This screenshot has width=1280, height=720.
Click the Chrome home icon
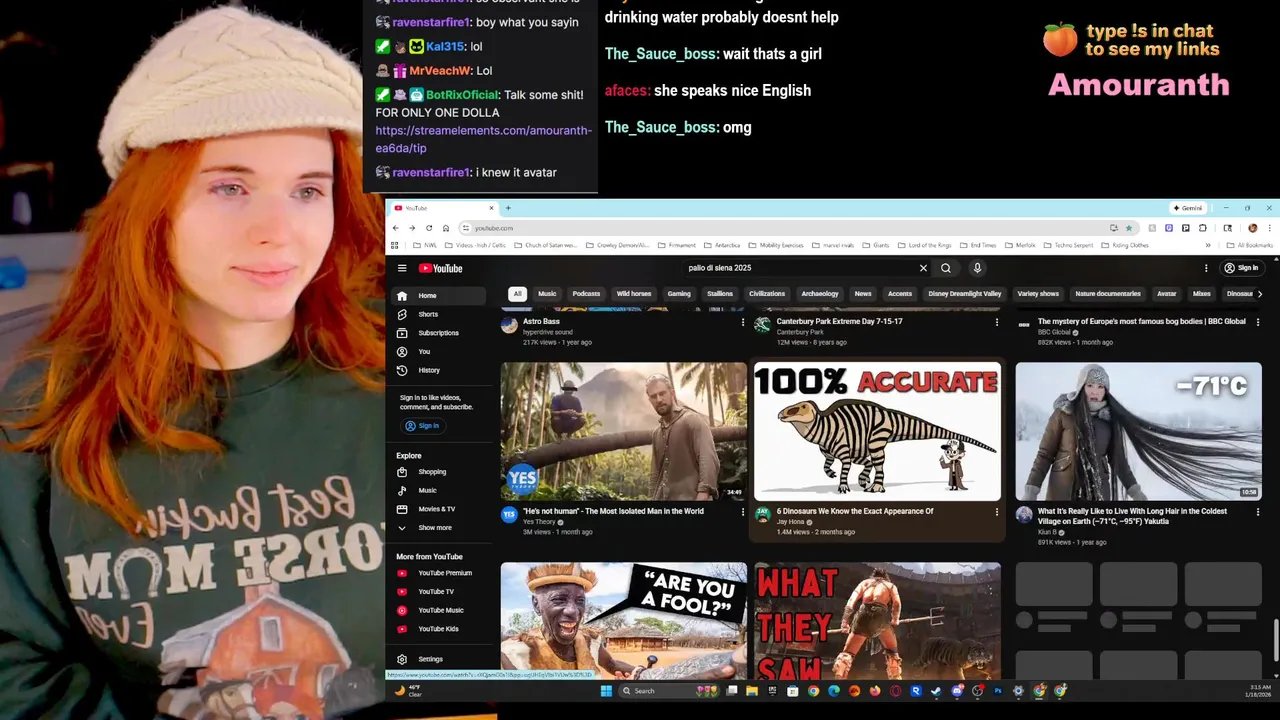[446, 228]
